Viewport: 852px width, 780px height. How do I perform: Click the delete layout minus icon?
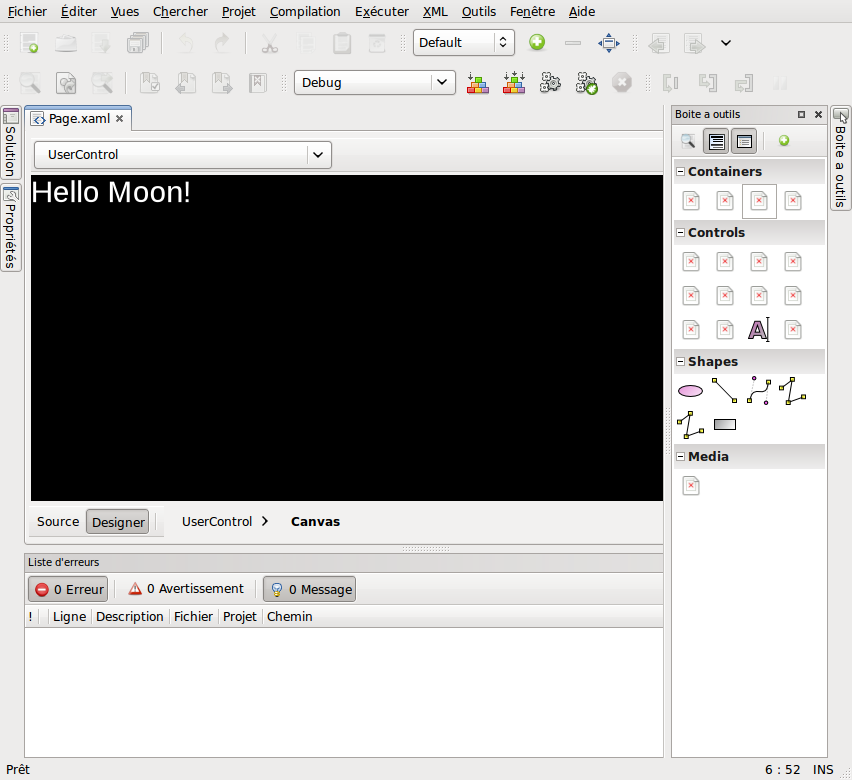(573, 42)
